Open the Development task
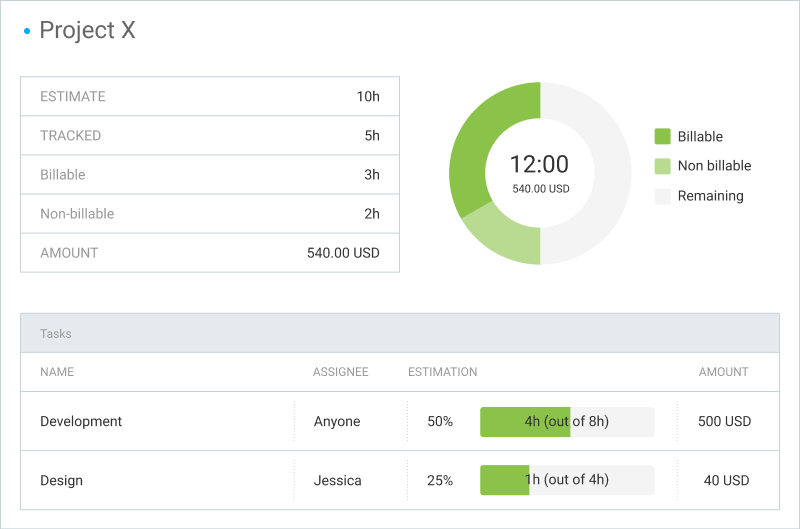This screenshot has width=800, height=529. pos(81,421)
